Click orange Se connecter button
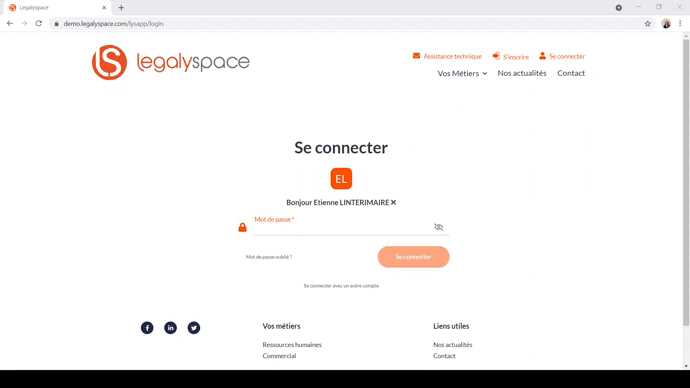Screen dimensions: 690x388 tap(413, 257)
